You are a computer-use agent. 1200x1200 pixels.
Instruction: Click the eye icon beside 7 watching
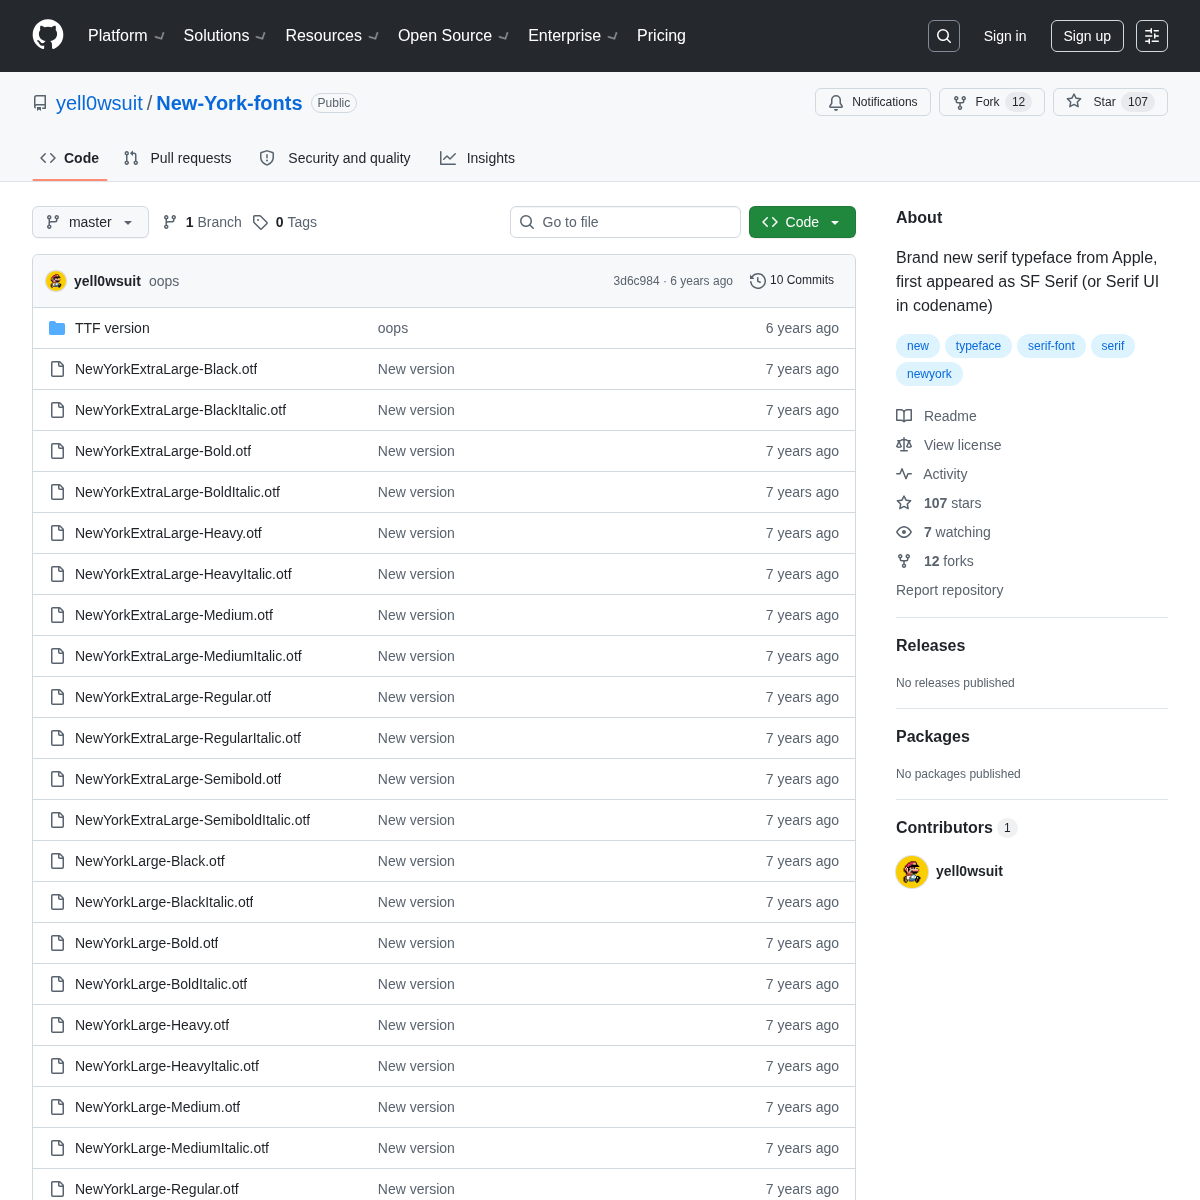click(904, 532)
